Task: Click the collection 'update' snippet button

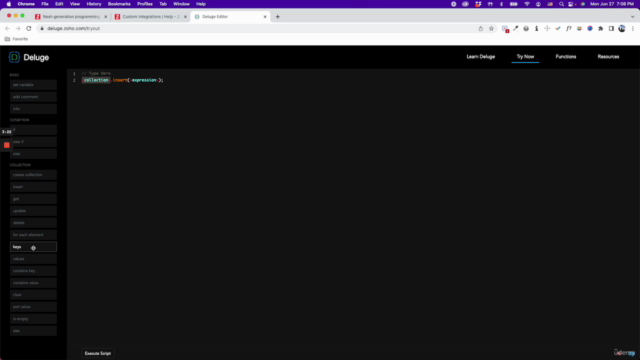Action: (x=33, y=211)
